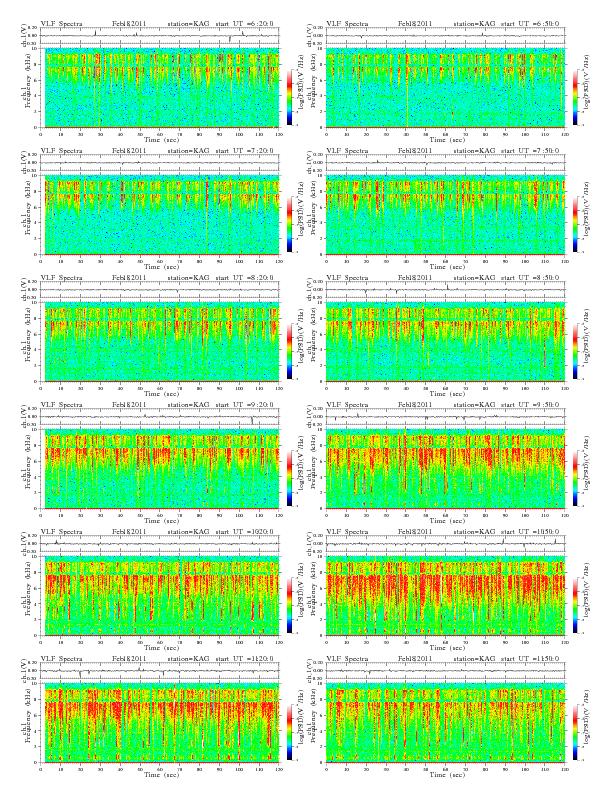Screen dimensions: 612x792
Task: Click 'Time (sec)' label under the 11:50:0 plot
Action: [445, 774]
